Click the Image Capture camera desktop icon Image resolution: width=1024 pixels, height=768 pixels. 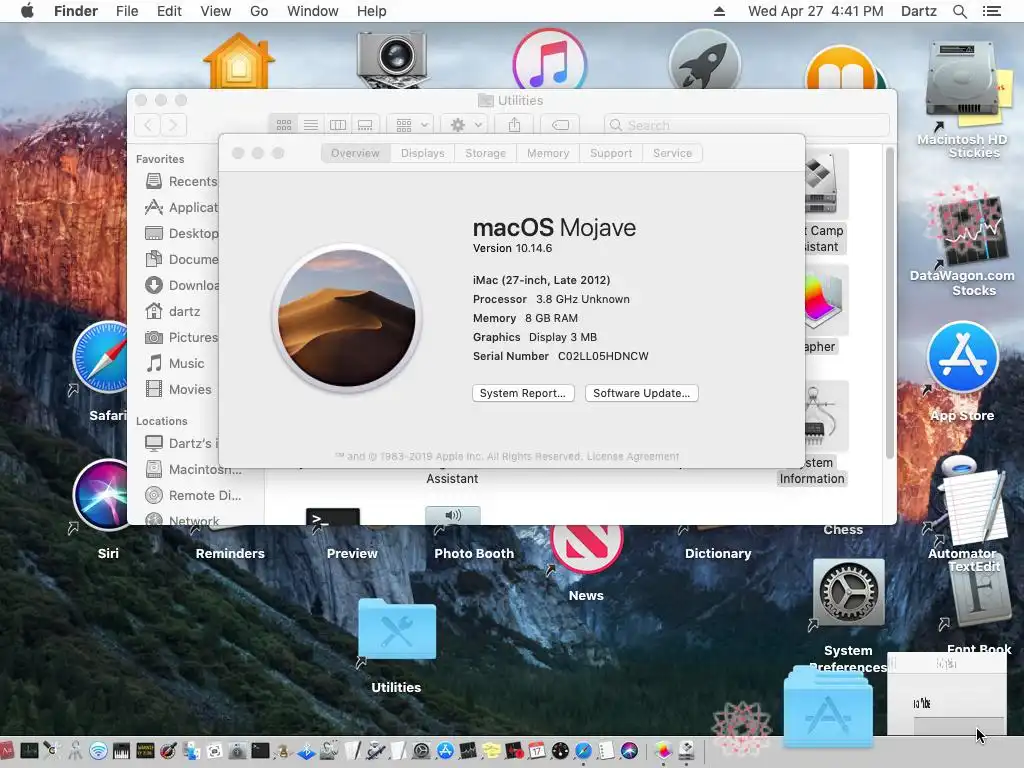pyautogui.click(x=392, y=59)
